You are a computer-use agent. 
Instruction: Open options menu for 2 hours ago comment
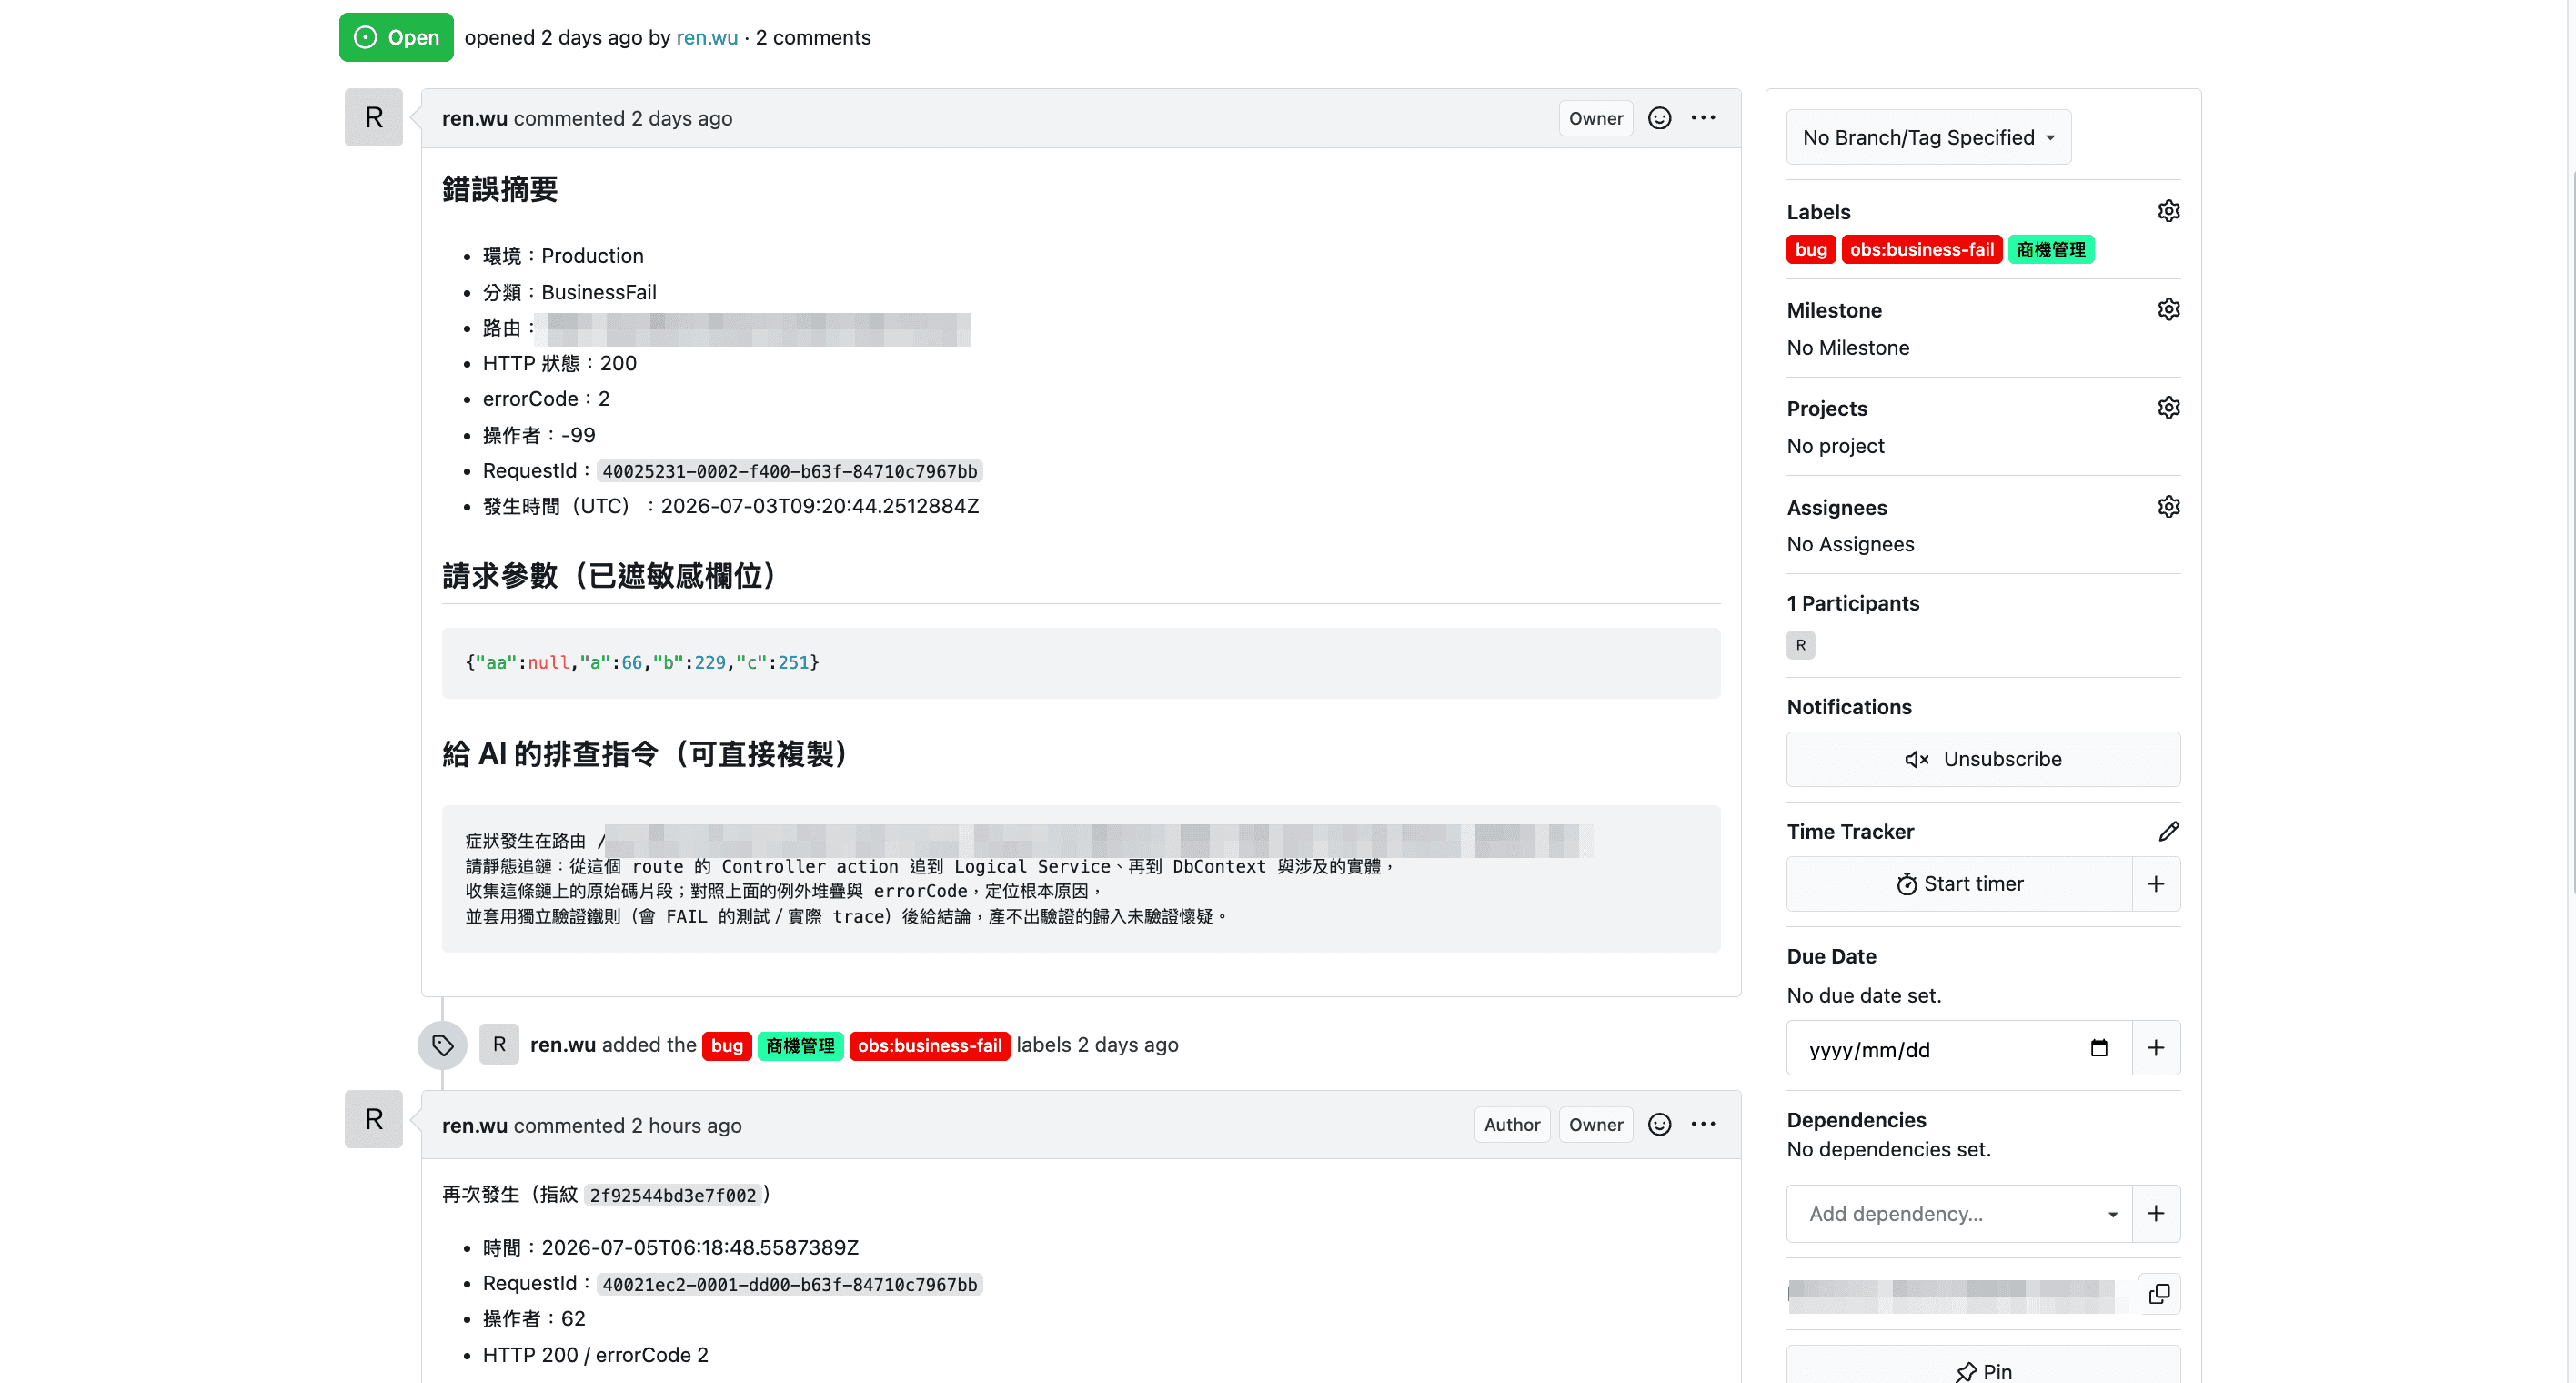click(1703, 1125)
